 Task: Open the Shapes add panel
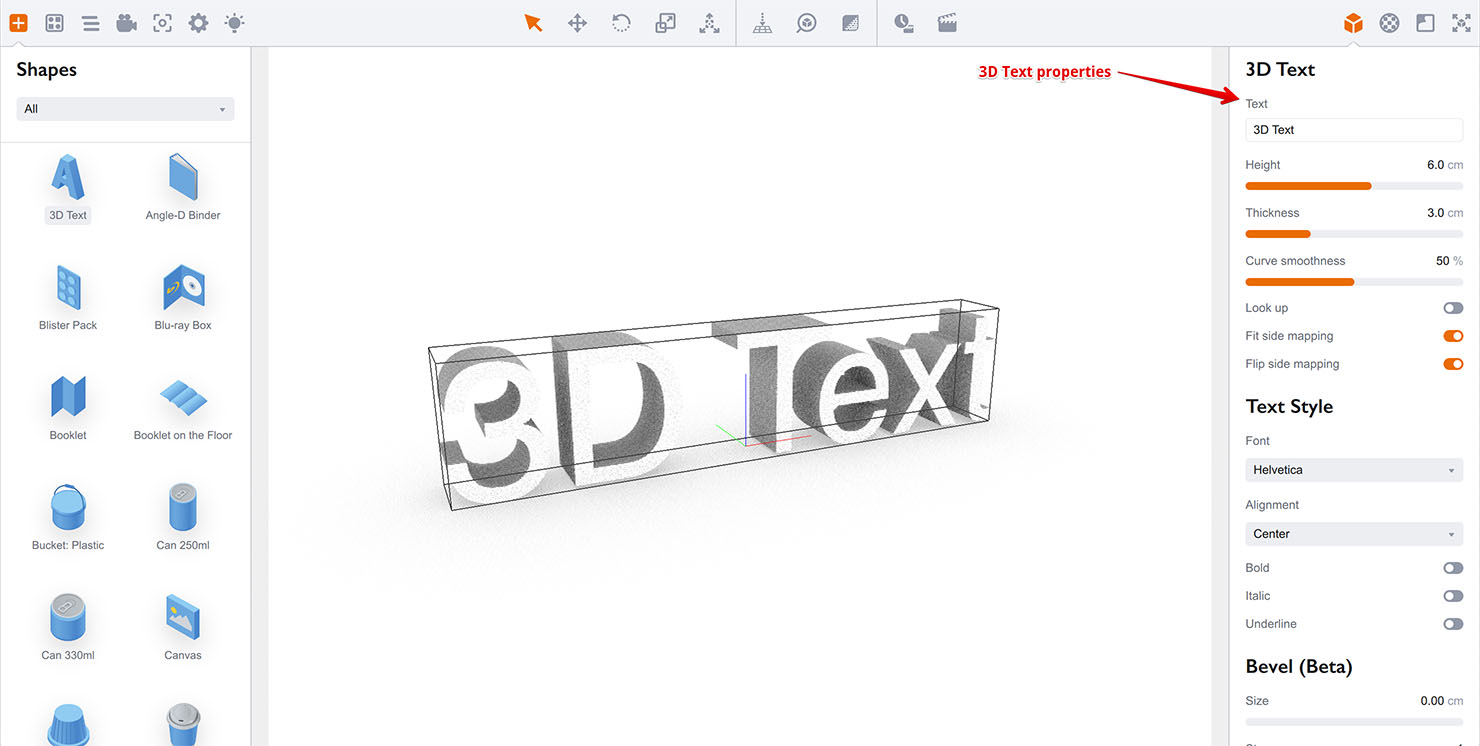click(18, 22)
